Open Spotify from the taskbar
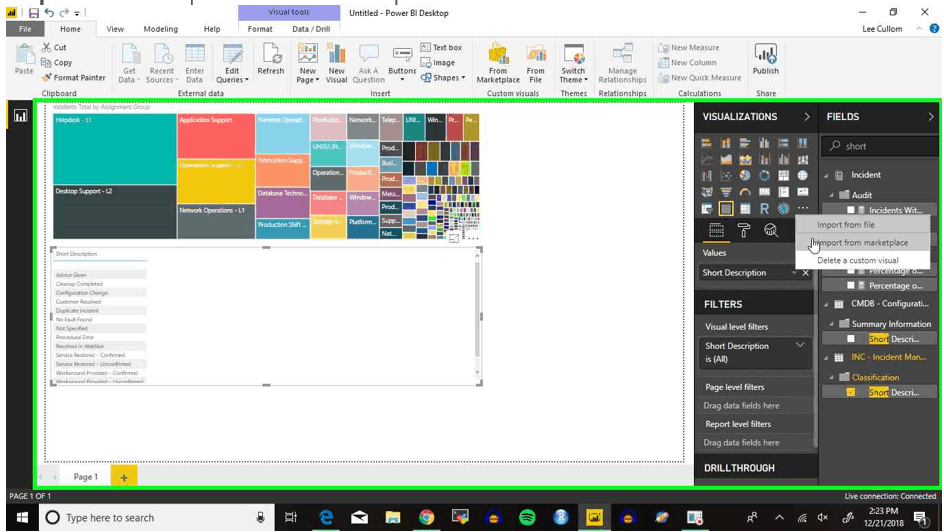The height and width of the screenshot is (532, 944). [x=527, y=518]
